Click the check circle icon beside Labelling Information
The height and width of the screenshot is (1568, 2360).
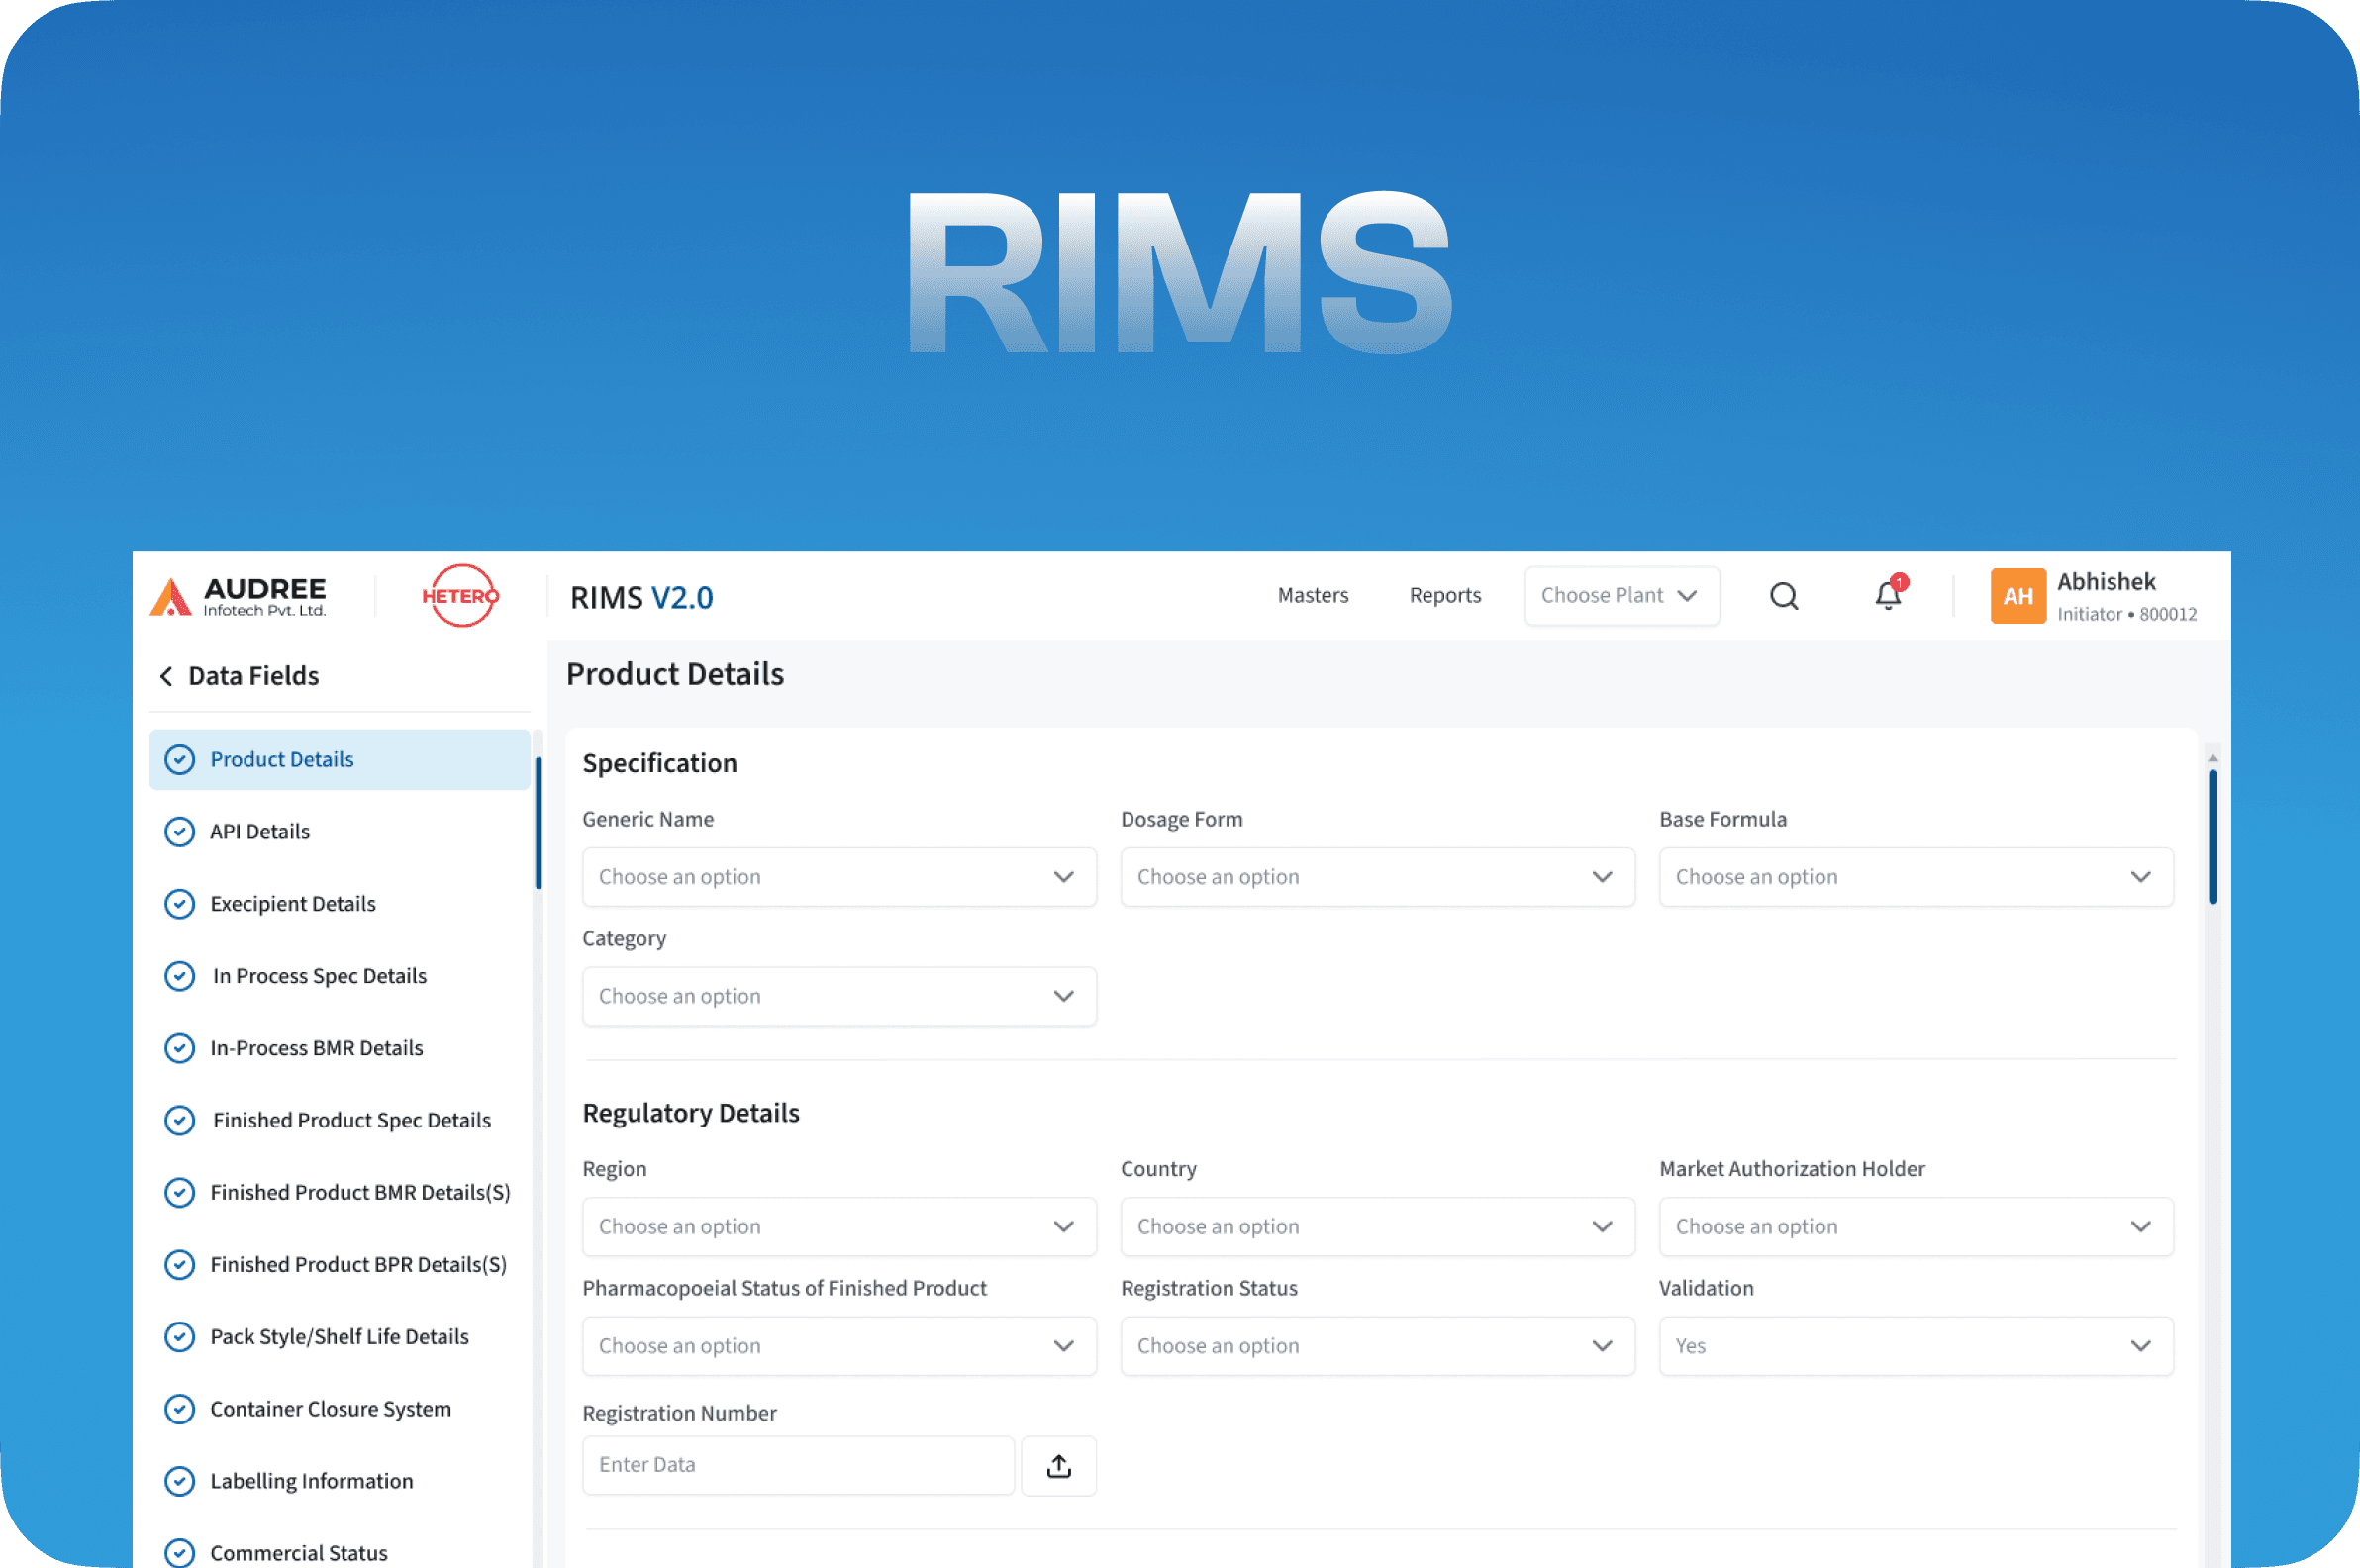point(179,1481)
